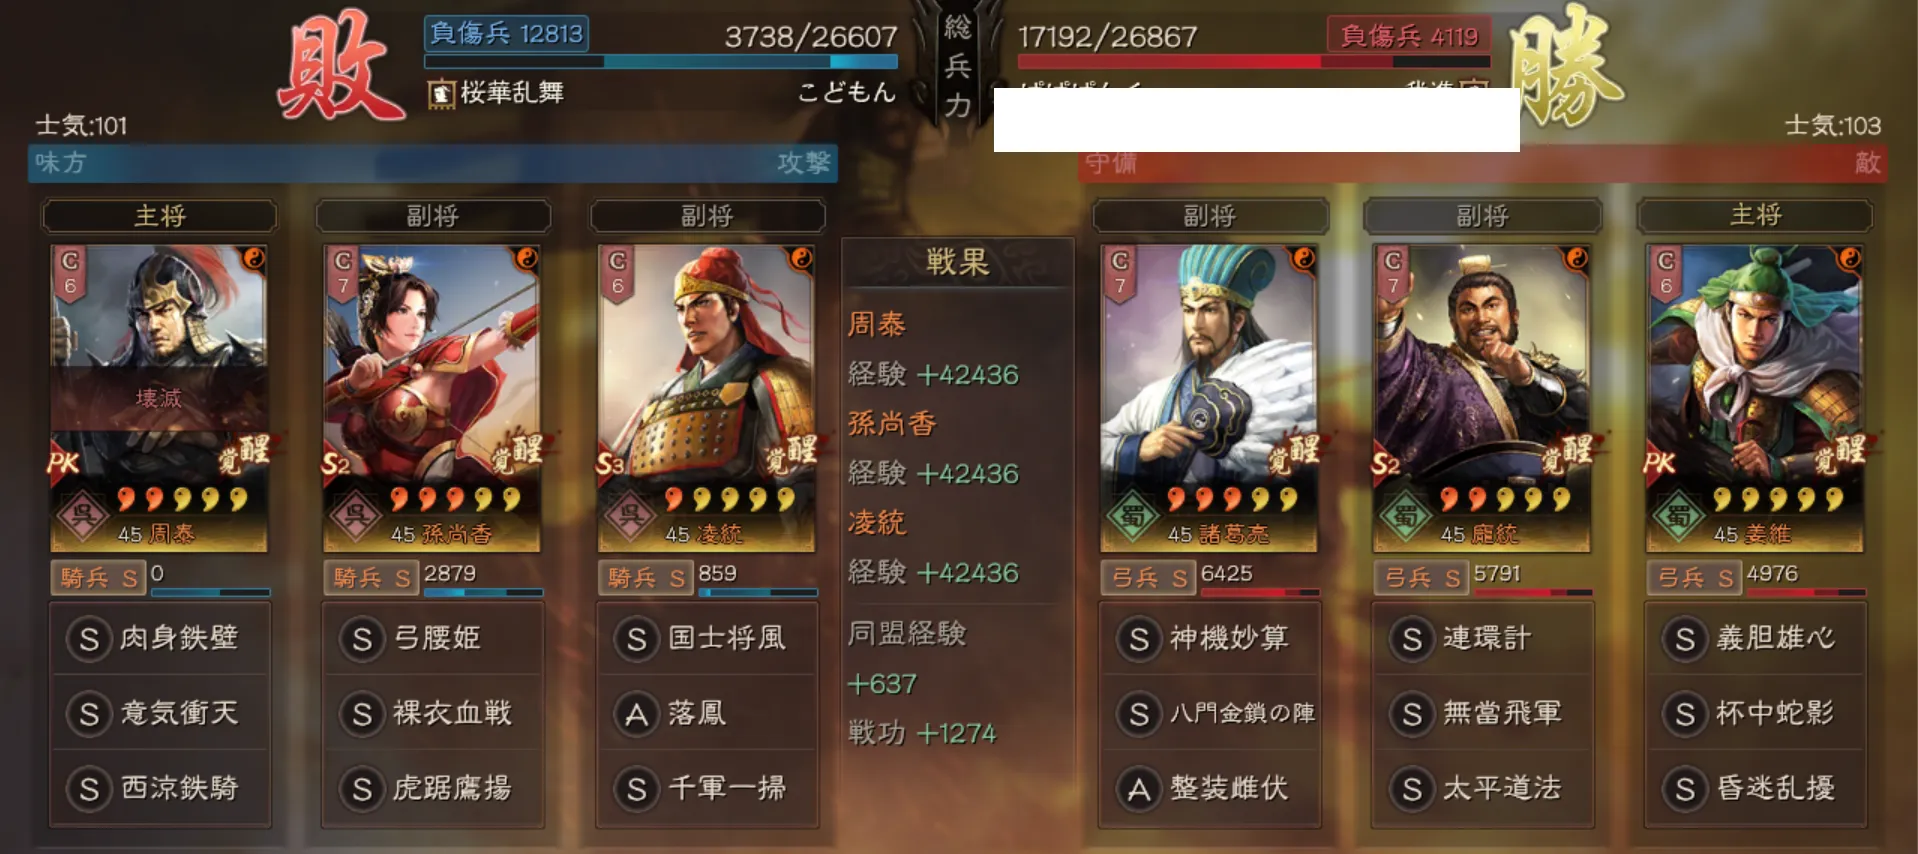Image resolution: width=1918 pixels, height=854 pixels.
Task: Click the 覚醒 badge on 龐統's card
Action: 1566,455
